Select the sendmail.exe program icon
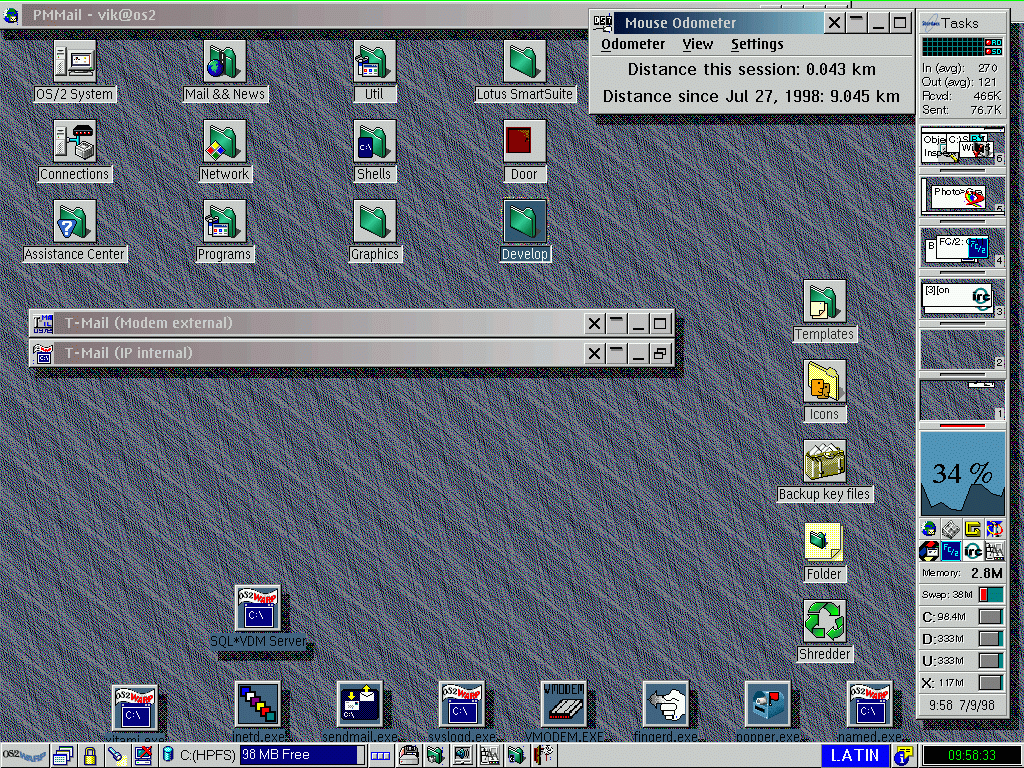This screenshot has width=1024, height=768. 360,704
